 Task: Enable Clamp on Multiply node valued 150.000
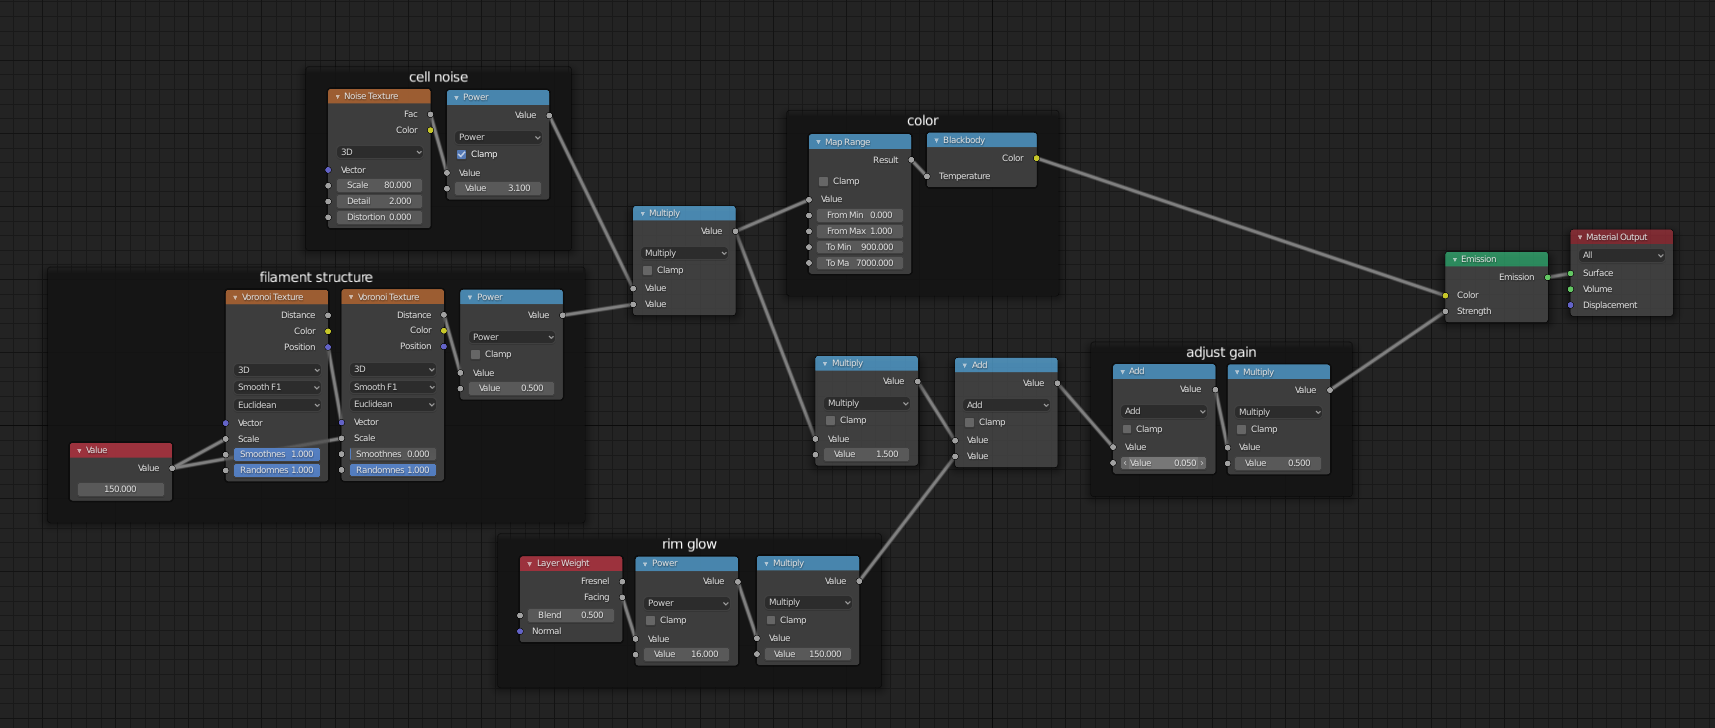(x=771, y=620)
